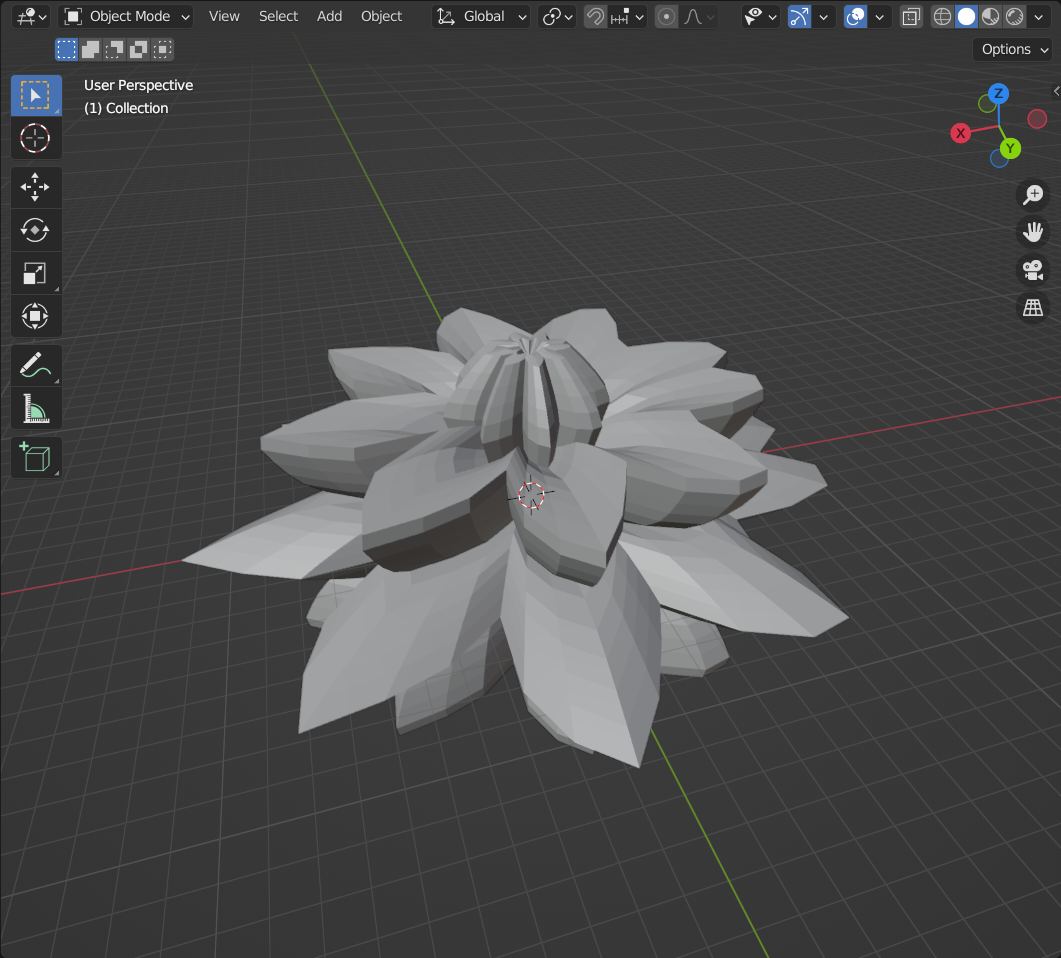Open the View menu

224,16
